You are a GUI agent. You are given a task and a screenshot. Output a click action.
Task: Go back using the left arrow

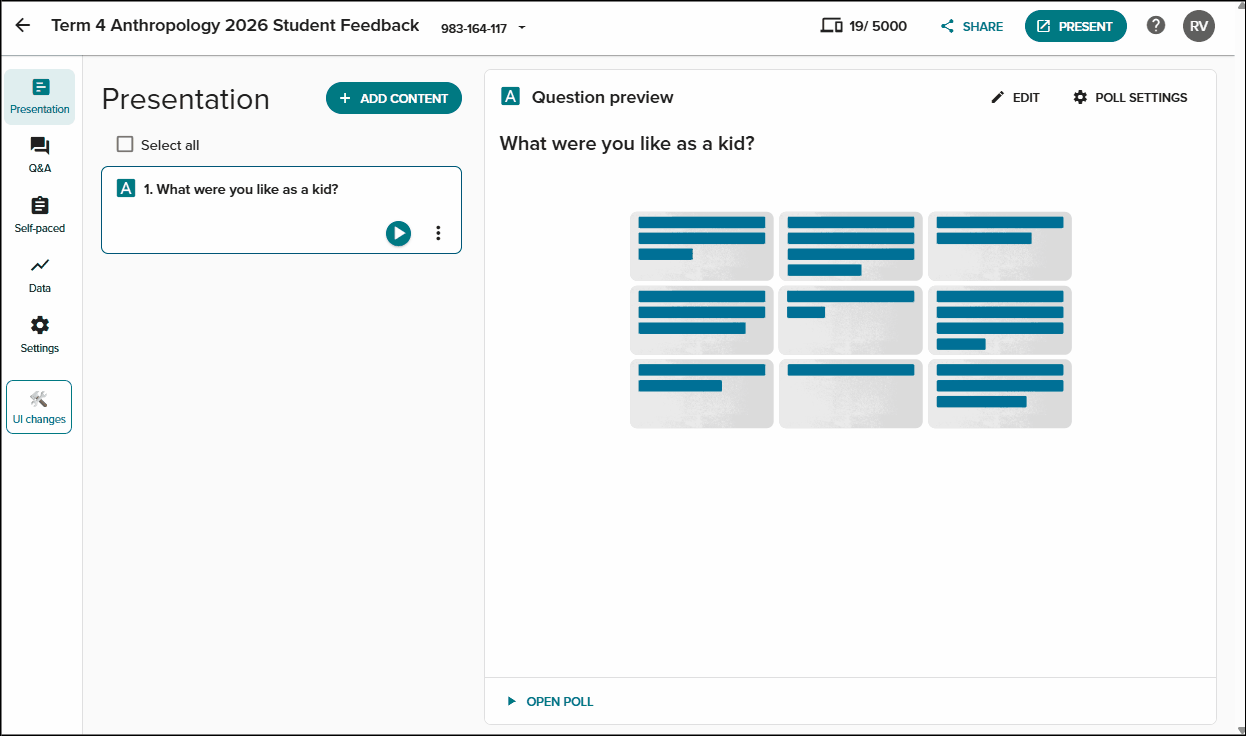[x=22, y=26]
